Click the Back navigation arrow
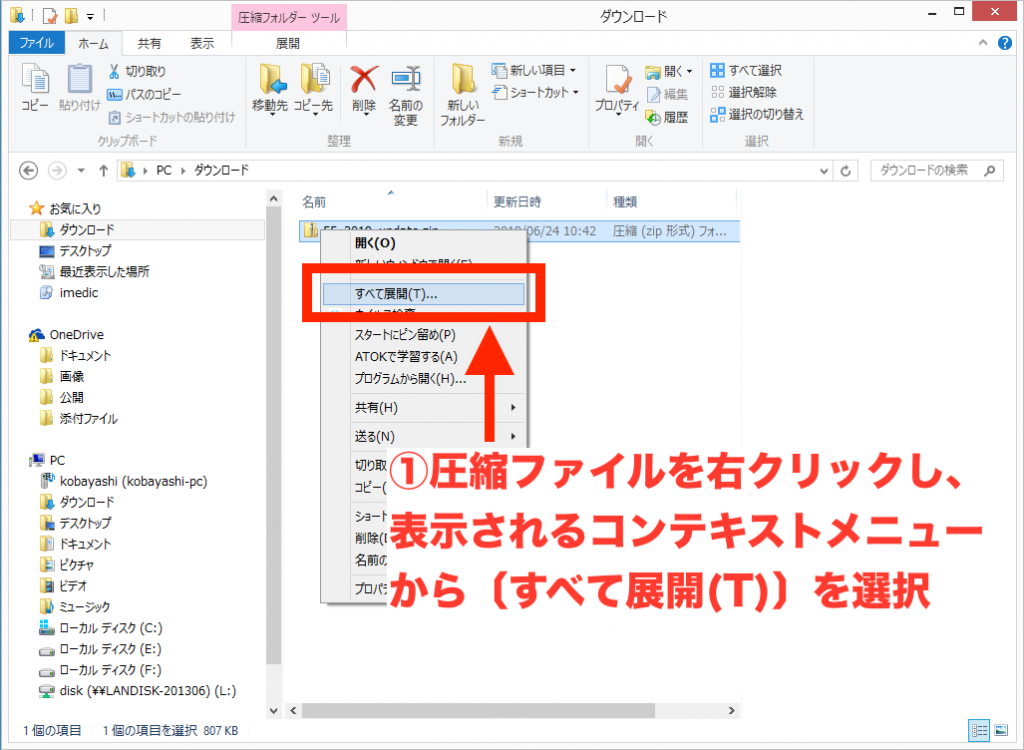The width and height of the screenshot is (1024, 750). click(28, 171)
